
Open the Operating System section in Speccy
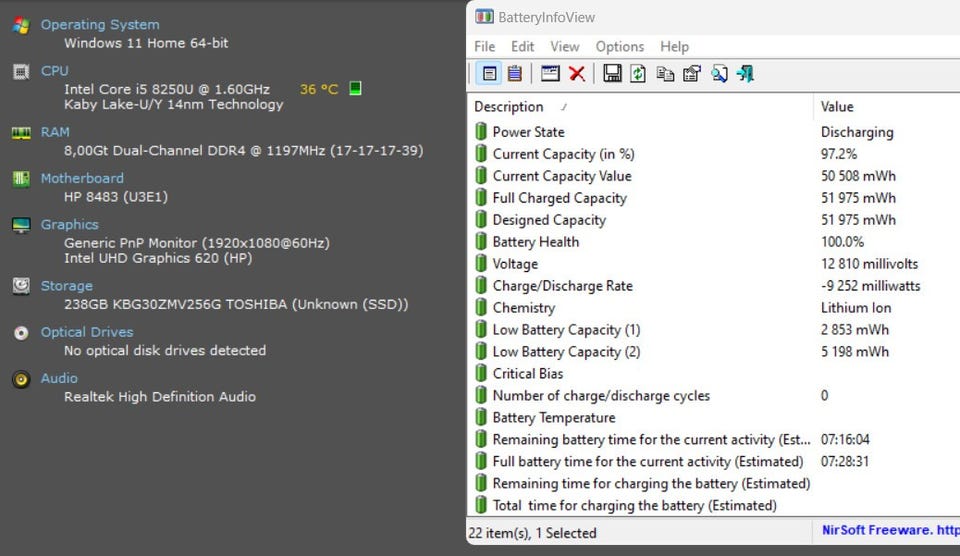click(x=100, y=24)
